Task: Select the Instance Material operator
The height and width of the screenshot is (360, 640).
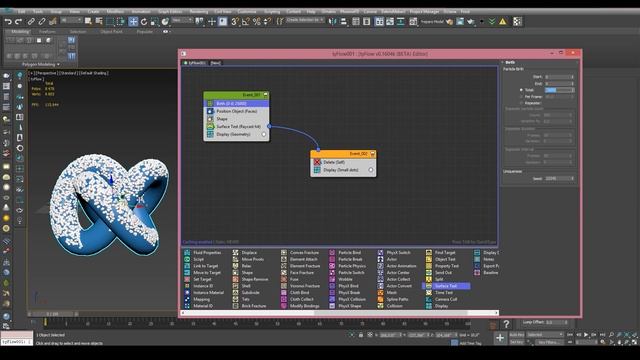Action: tap(208, 293)
